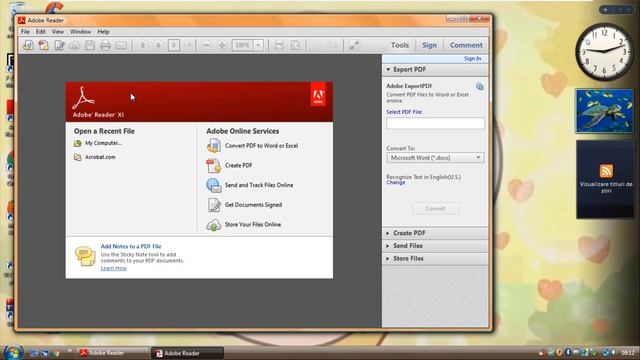This screenshot has height=360, width=640.
Task: Click the page number field in toolbar
Action: click(x=173, y=45)
